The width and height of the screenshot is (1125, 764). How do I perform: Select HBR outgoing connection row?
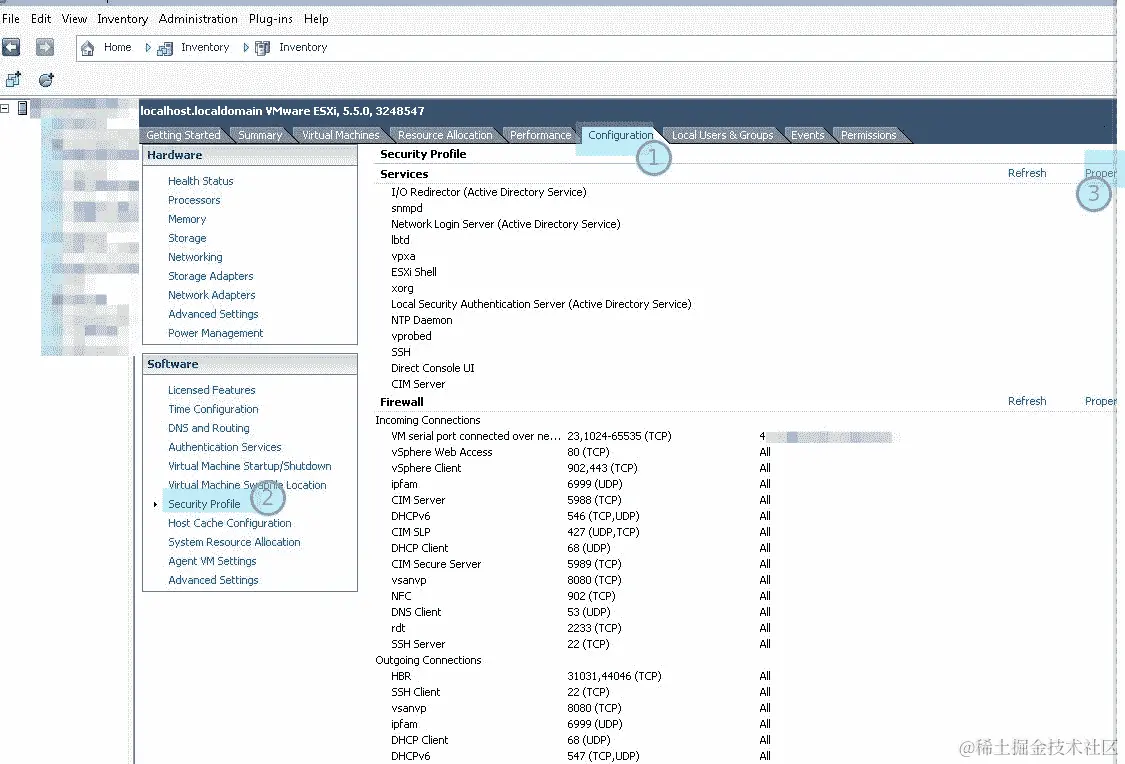[x=581, y=676]
